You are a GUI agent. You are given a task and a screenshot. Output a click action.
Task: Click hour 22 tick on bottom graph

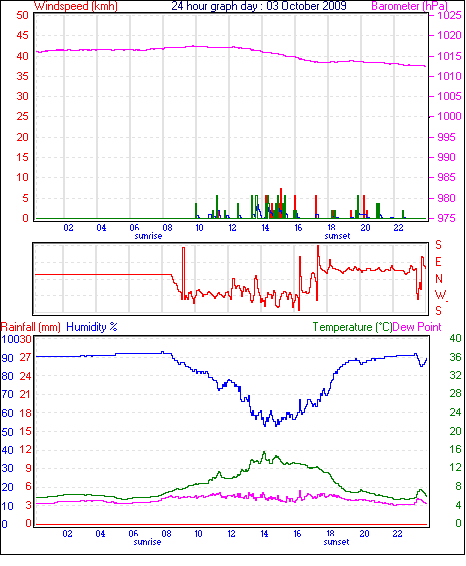397,534
